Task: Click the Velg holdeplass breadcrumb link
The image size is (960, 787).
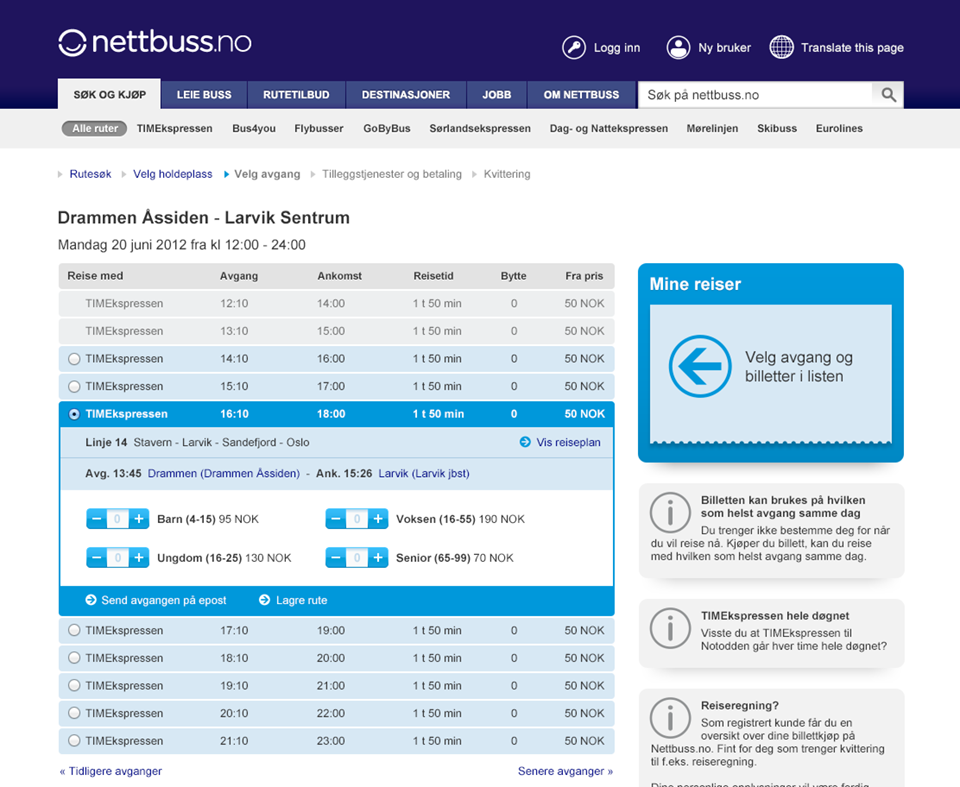Action: (173, 174)
